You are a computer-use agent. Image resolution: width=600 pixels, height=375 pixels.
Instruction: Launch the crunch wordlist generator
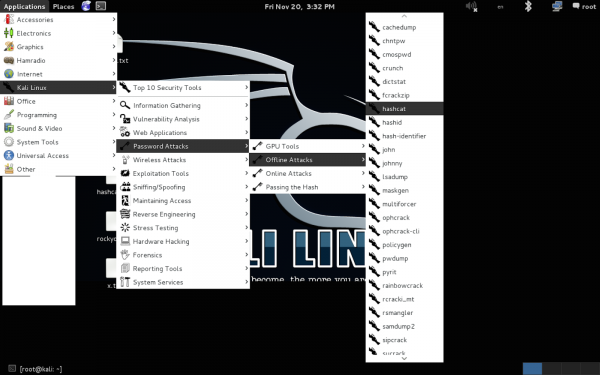(x=404, y=68)
